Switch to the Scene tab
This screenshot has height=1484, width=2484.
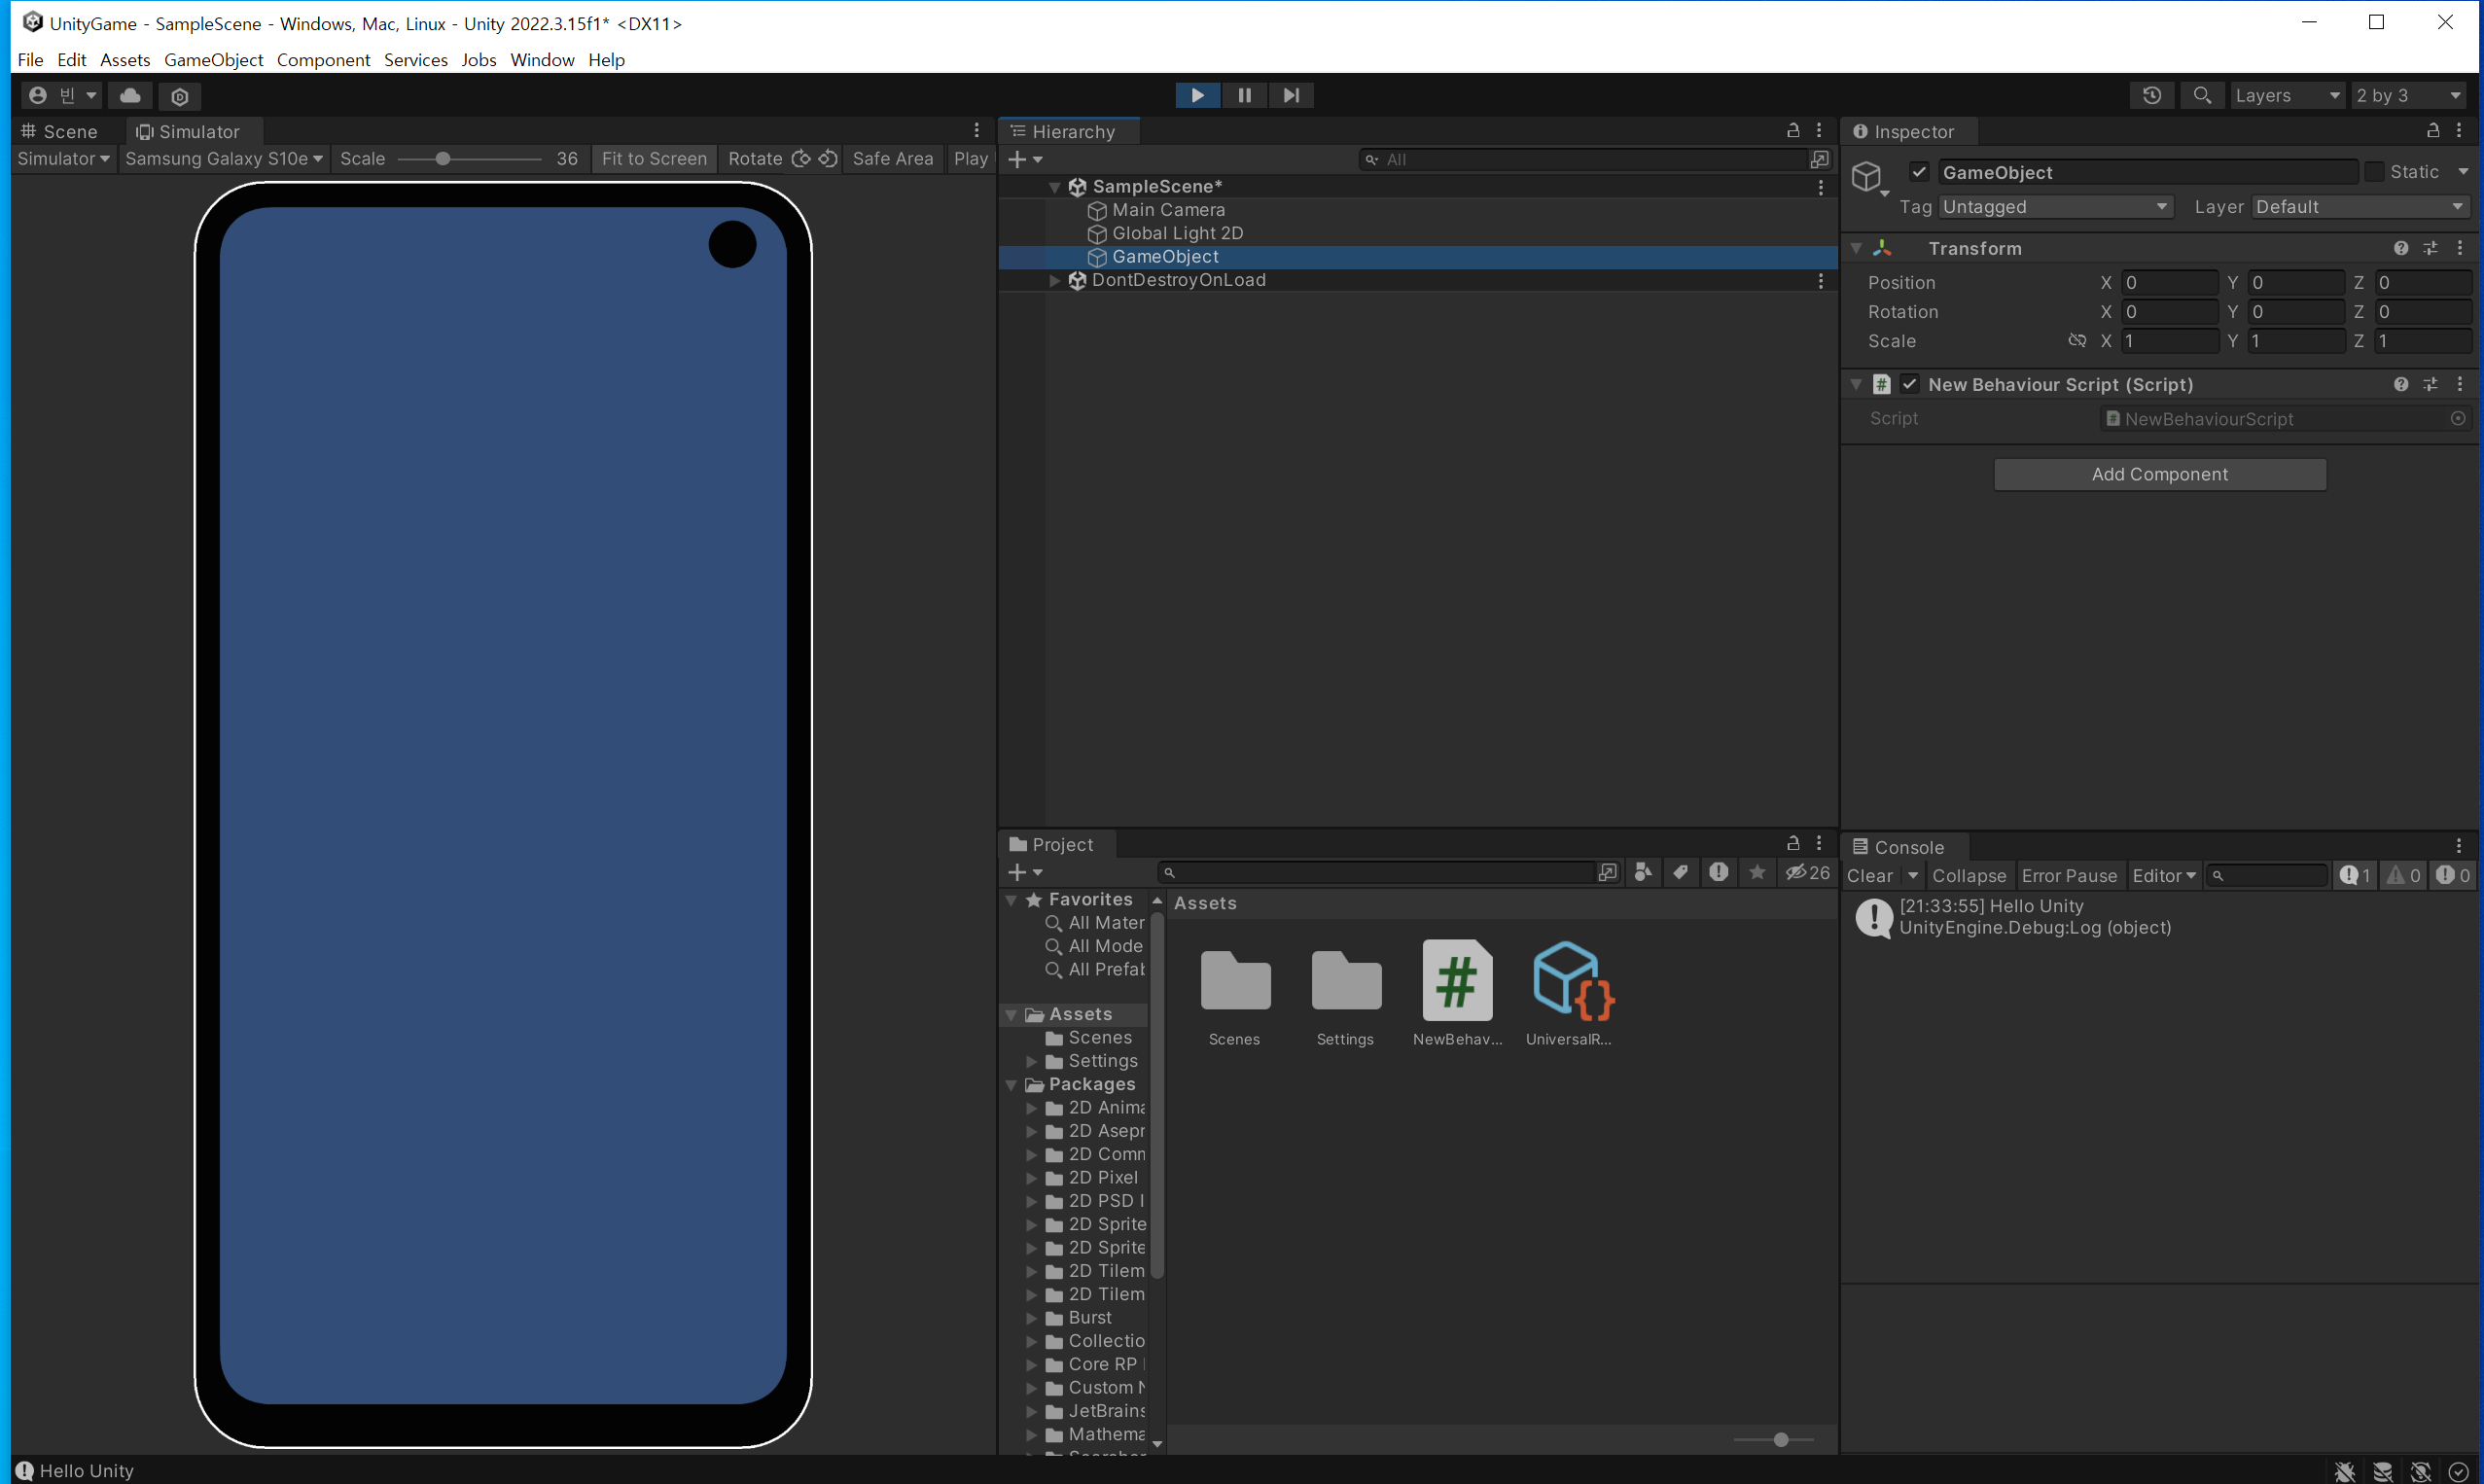click(x=60, y=131)
